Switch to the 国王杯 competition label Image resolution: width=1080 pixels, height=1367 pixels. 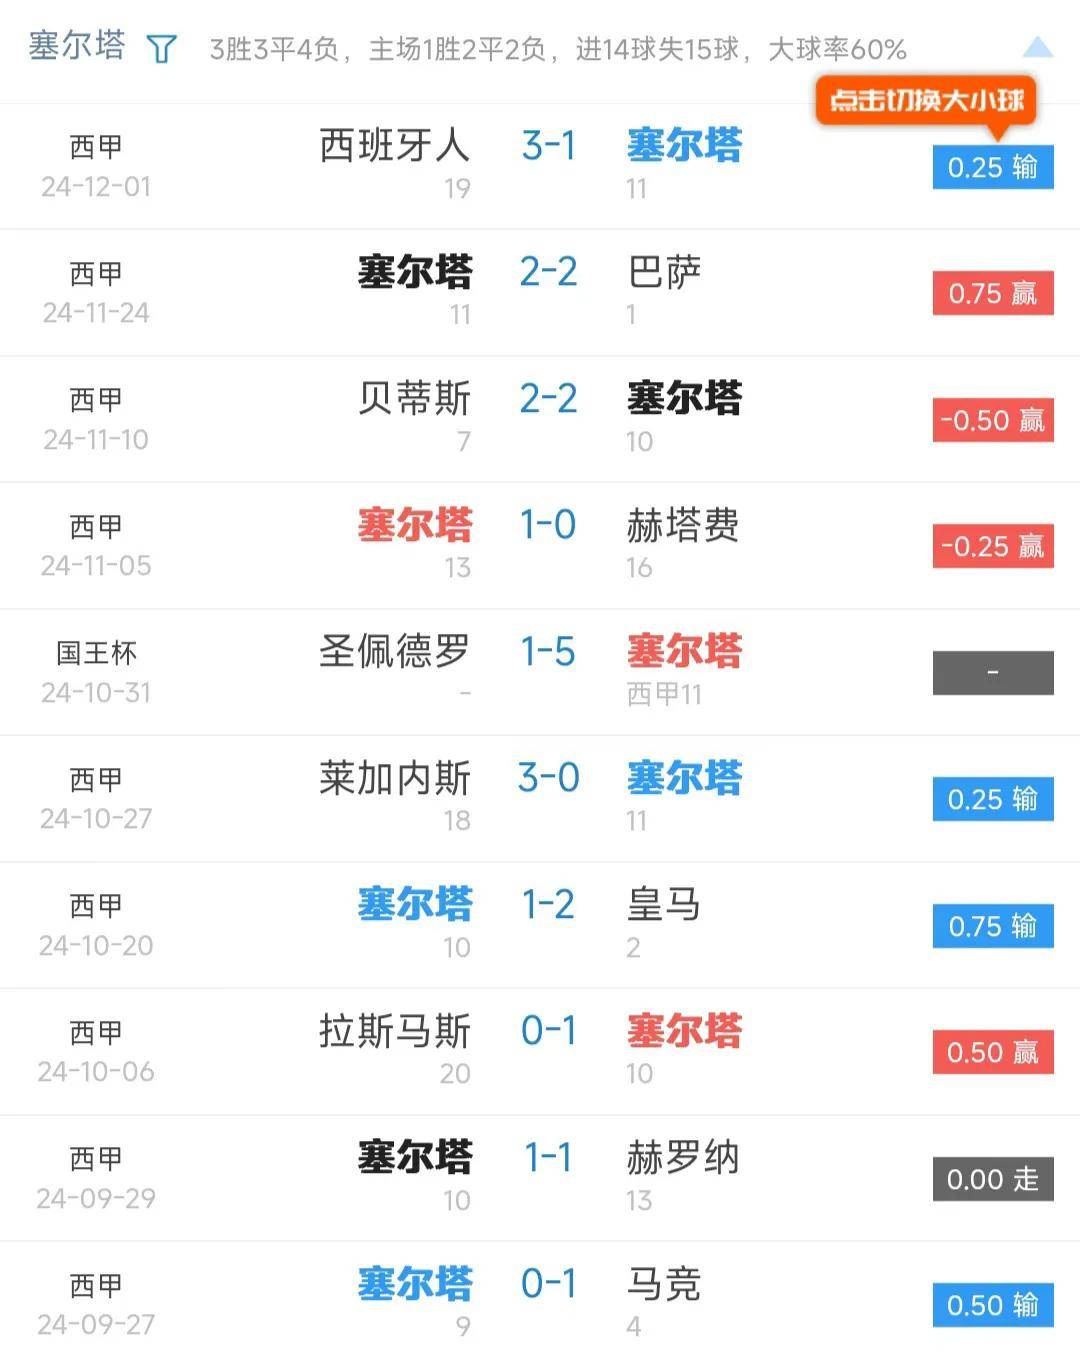pyautogui.click(x=95, y=651)
